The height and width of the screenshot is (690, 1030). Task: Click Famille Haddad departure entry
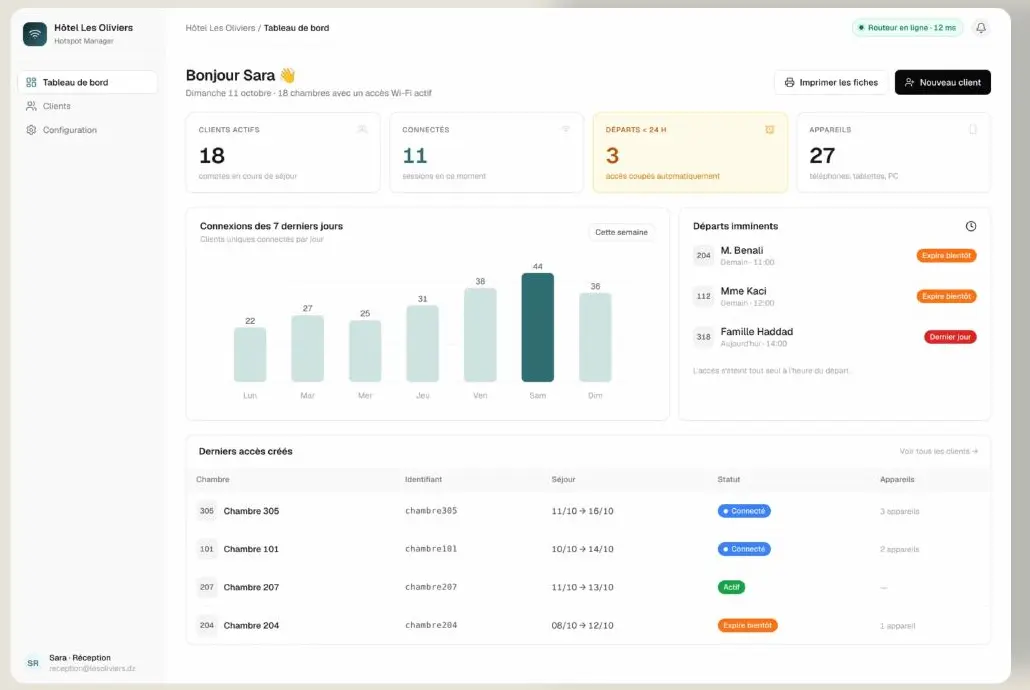834,337
